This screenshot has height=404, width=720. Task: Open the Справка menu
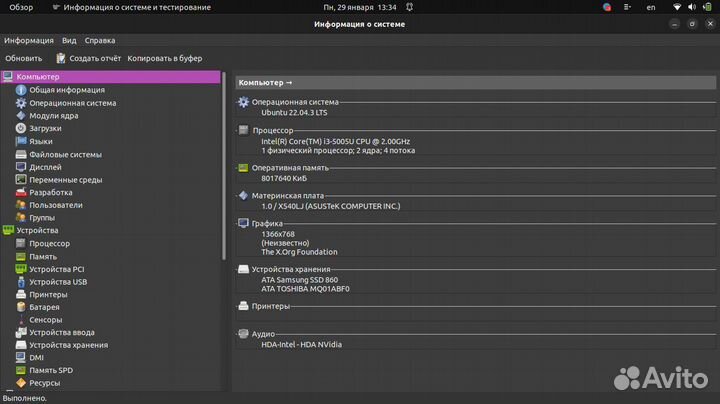(100, 41)
